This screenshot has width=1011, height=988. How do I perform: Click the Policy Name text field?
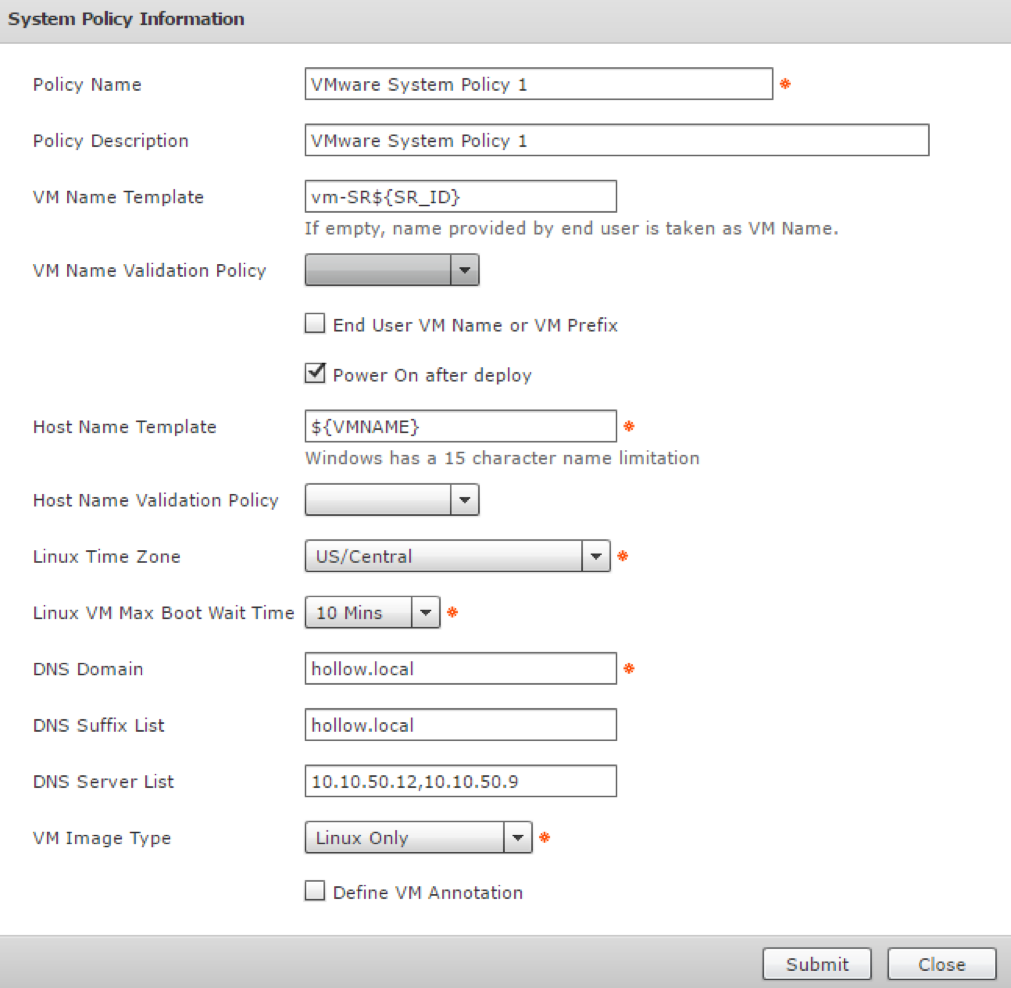538,85
